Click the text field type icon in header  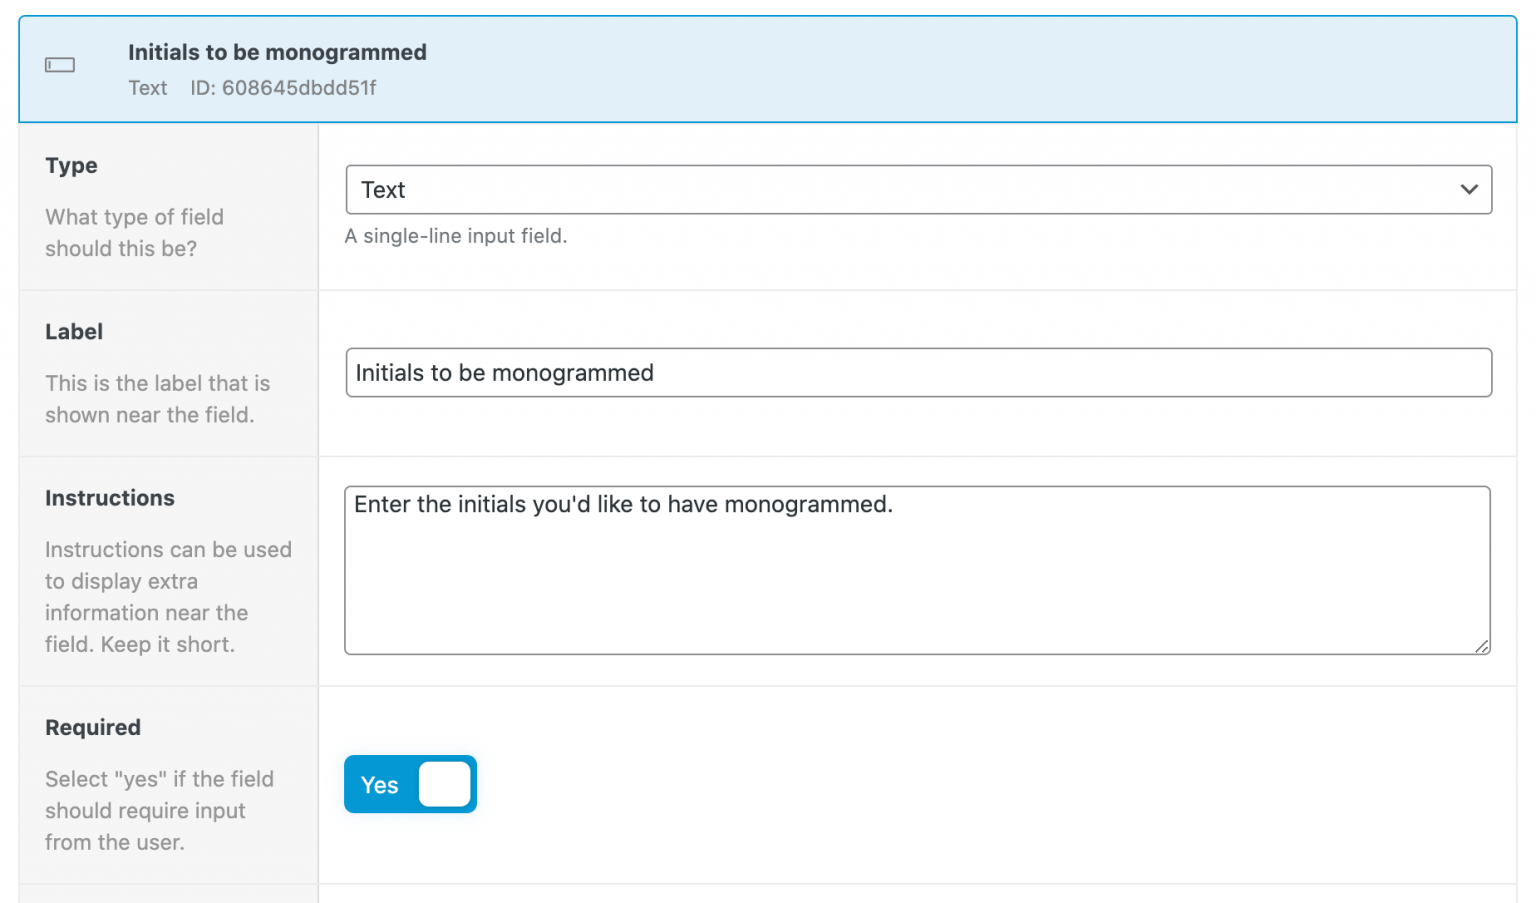60,65
